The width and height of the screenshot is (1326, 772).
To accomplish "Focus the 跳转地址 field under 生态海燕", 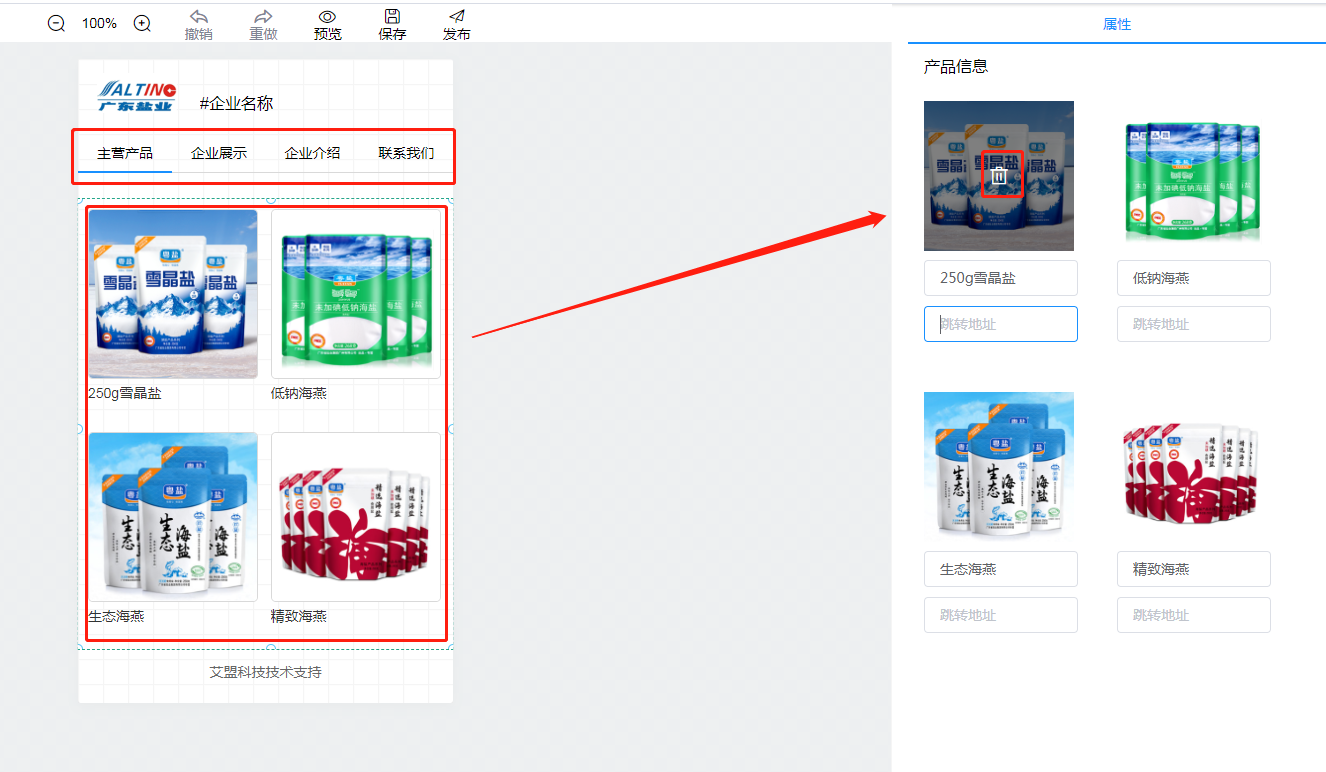I will [x=1001, y=615].
